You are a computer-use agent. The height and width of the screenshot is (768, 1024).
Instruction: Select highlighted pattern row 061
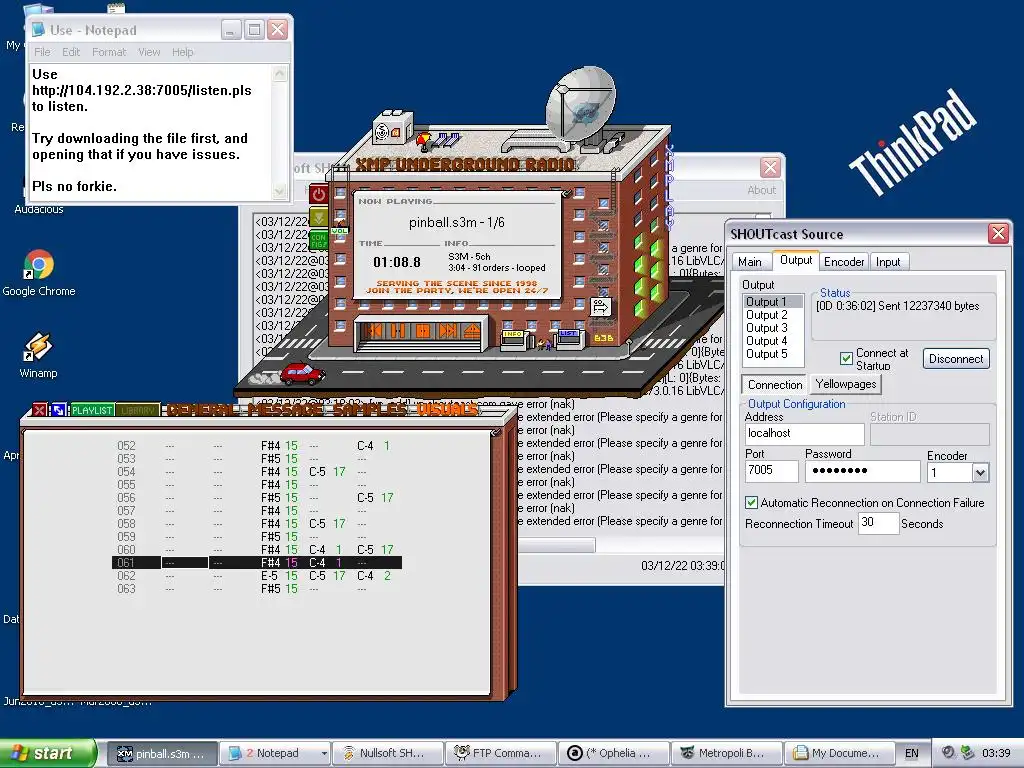pos(257,562)
